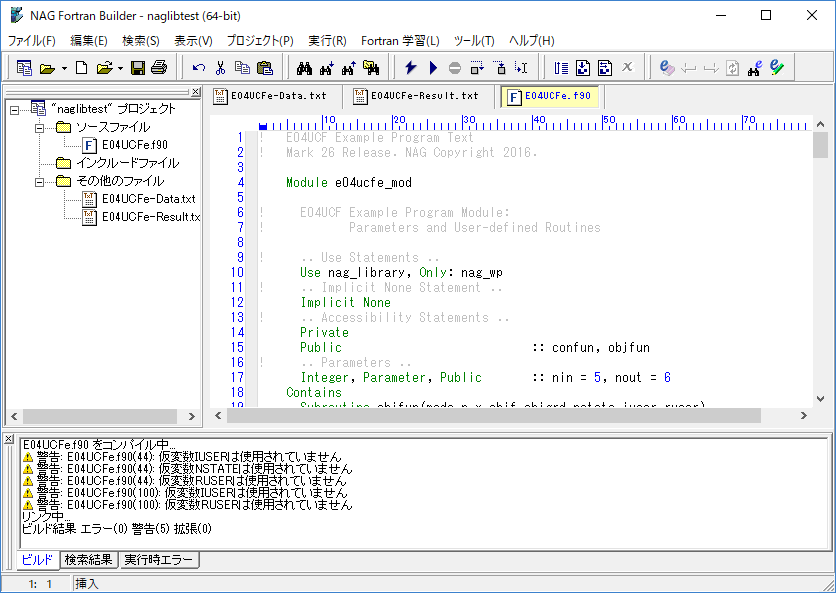Click the blue triangle Run icon

433,68
